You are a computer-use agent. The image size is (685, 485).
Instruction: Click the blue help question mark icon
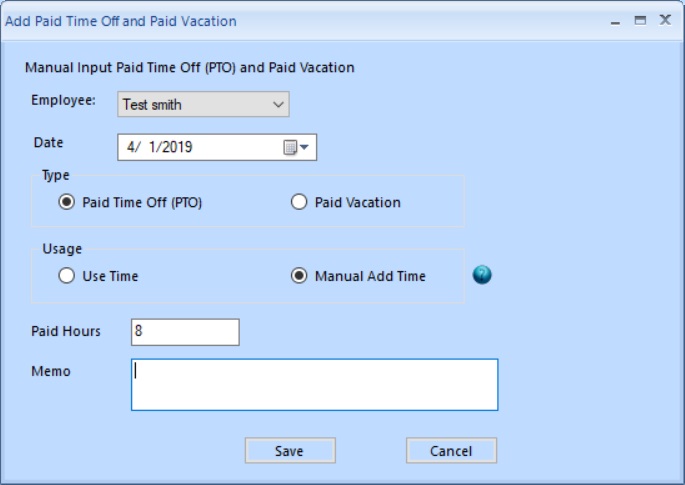point(482,275)
